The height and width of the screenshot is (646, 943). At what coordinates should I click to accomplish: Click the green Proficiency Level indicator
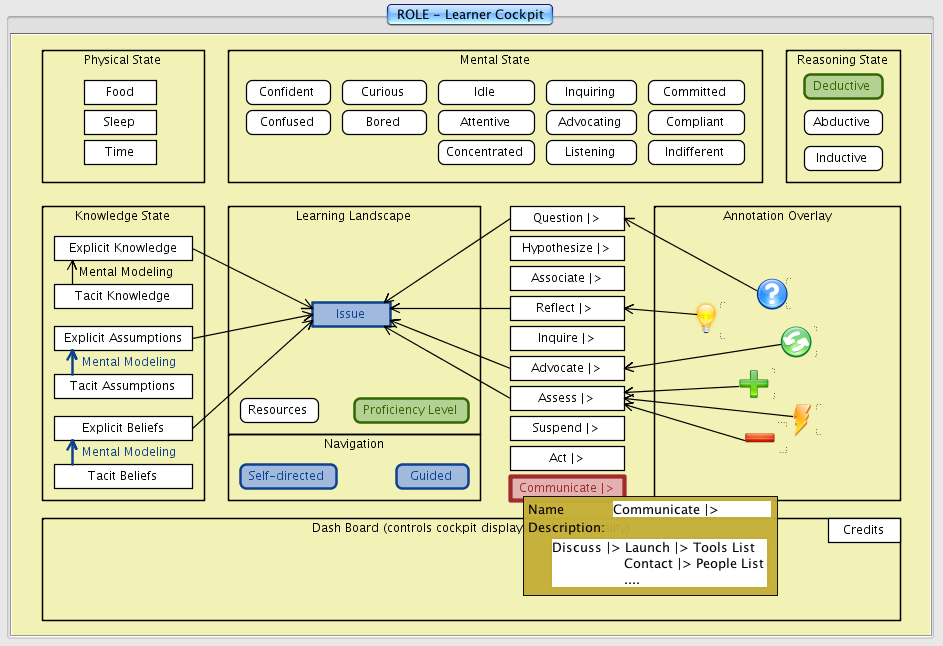[410, 410]
